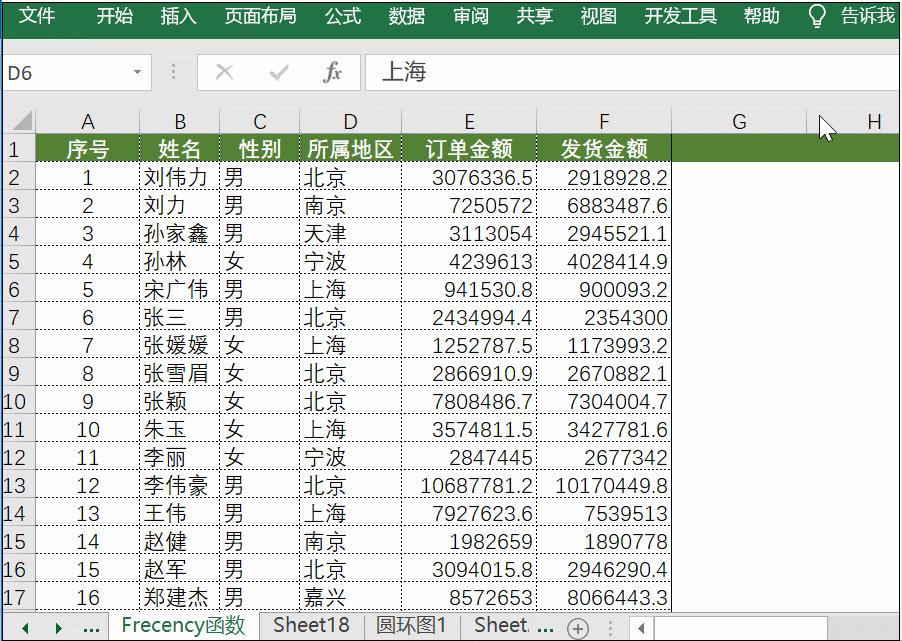The height and width of the screenshot is (641, 902).
Task: Confirm the entry with the checkmark icon
Action: tap(281, 72)
